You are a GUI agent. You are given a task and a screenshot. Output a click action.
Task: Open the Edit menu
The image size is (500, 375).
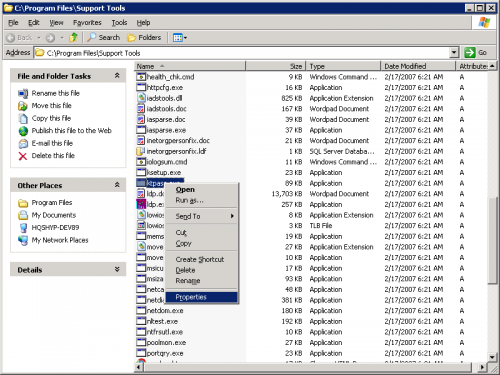tap(34, 23)
